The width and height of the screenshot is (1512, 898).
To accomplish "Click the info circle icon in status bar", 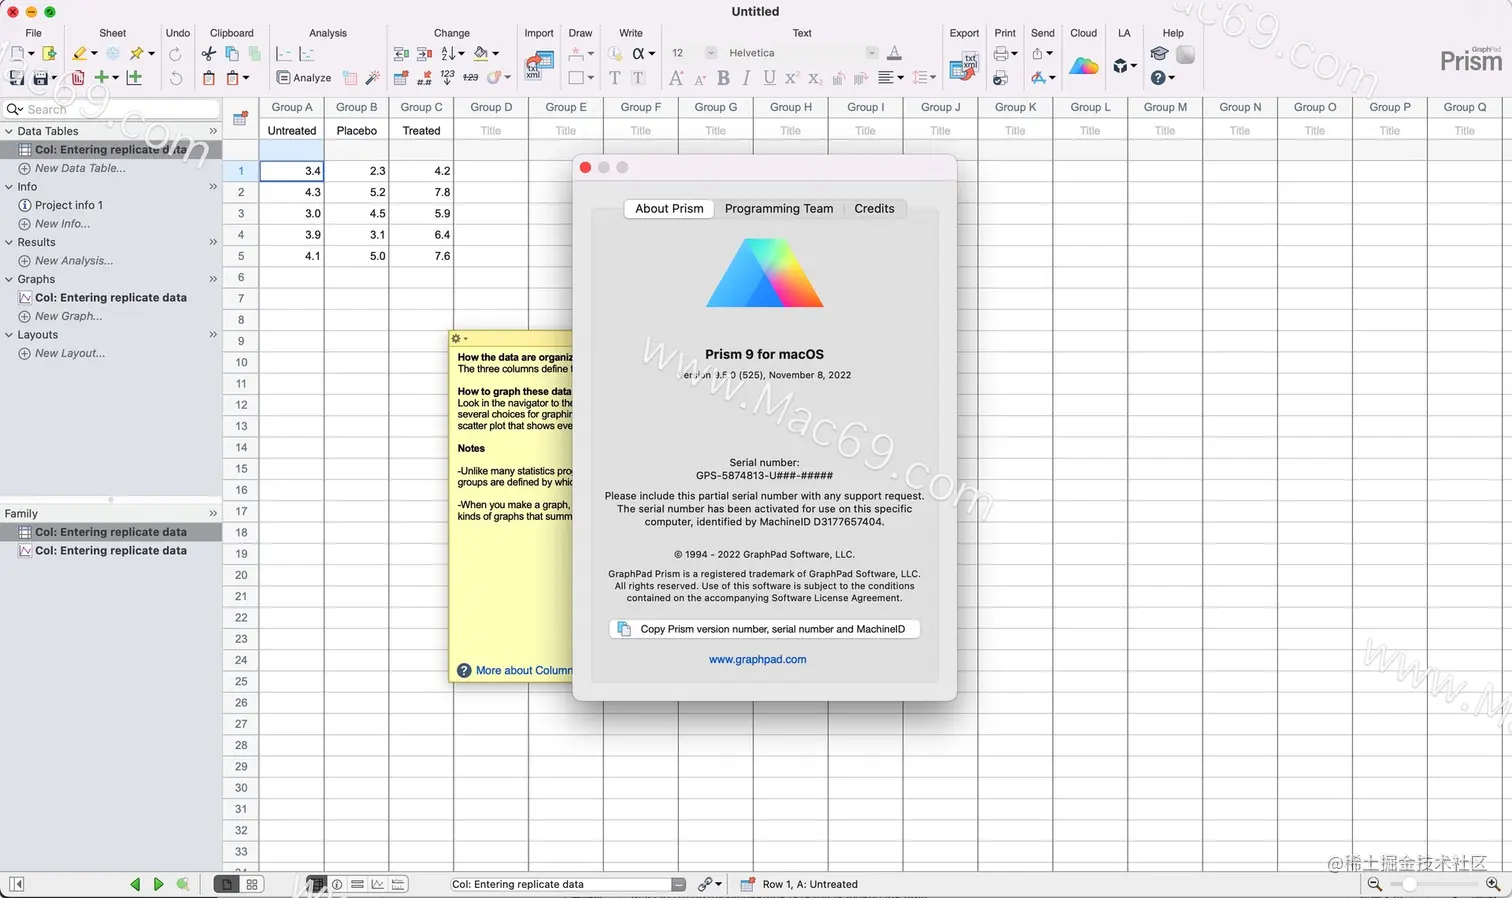I will click(x=337, y=884).
